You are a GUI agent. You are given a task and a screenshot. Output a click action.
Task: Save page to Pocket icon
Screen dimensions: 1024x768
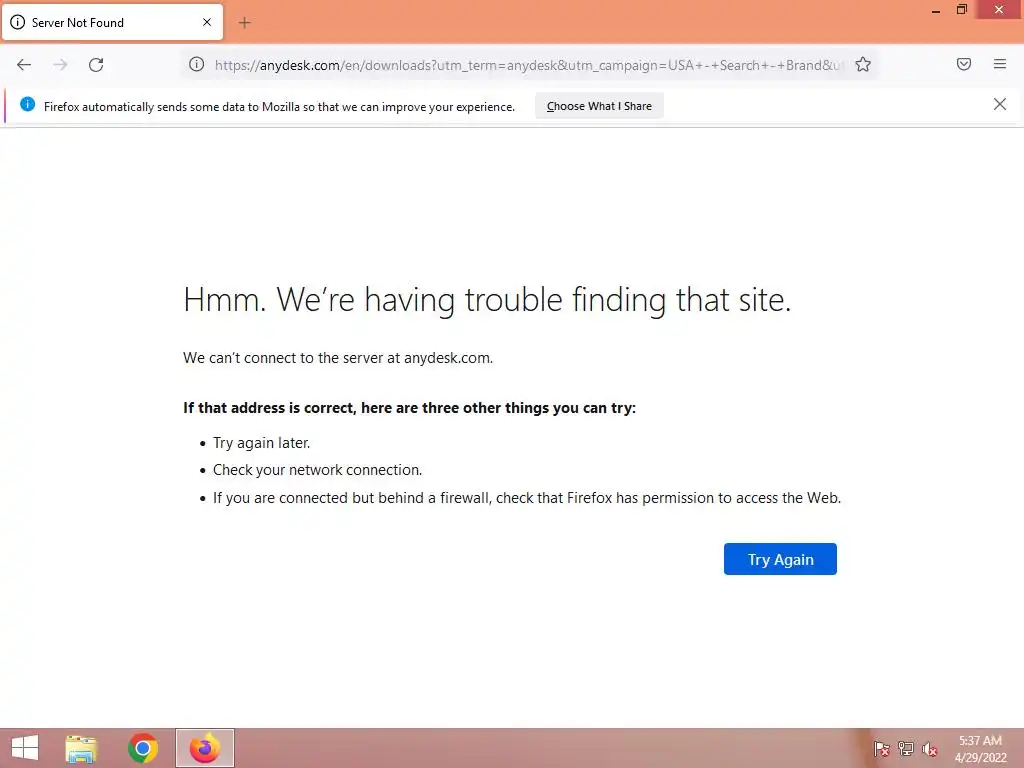click(963, 64)
